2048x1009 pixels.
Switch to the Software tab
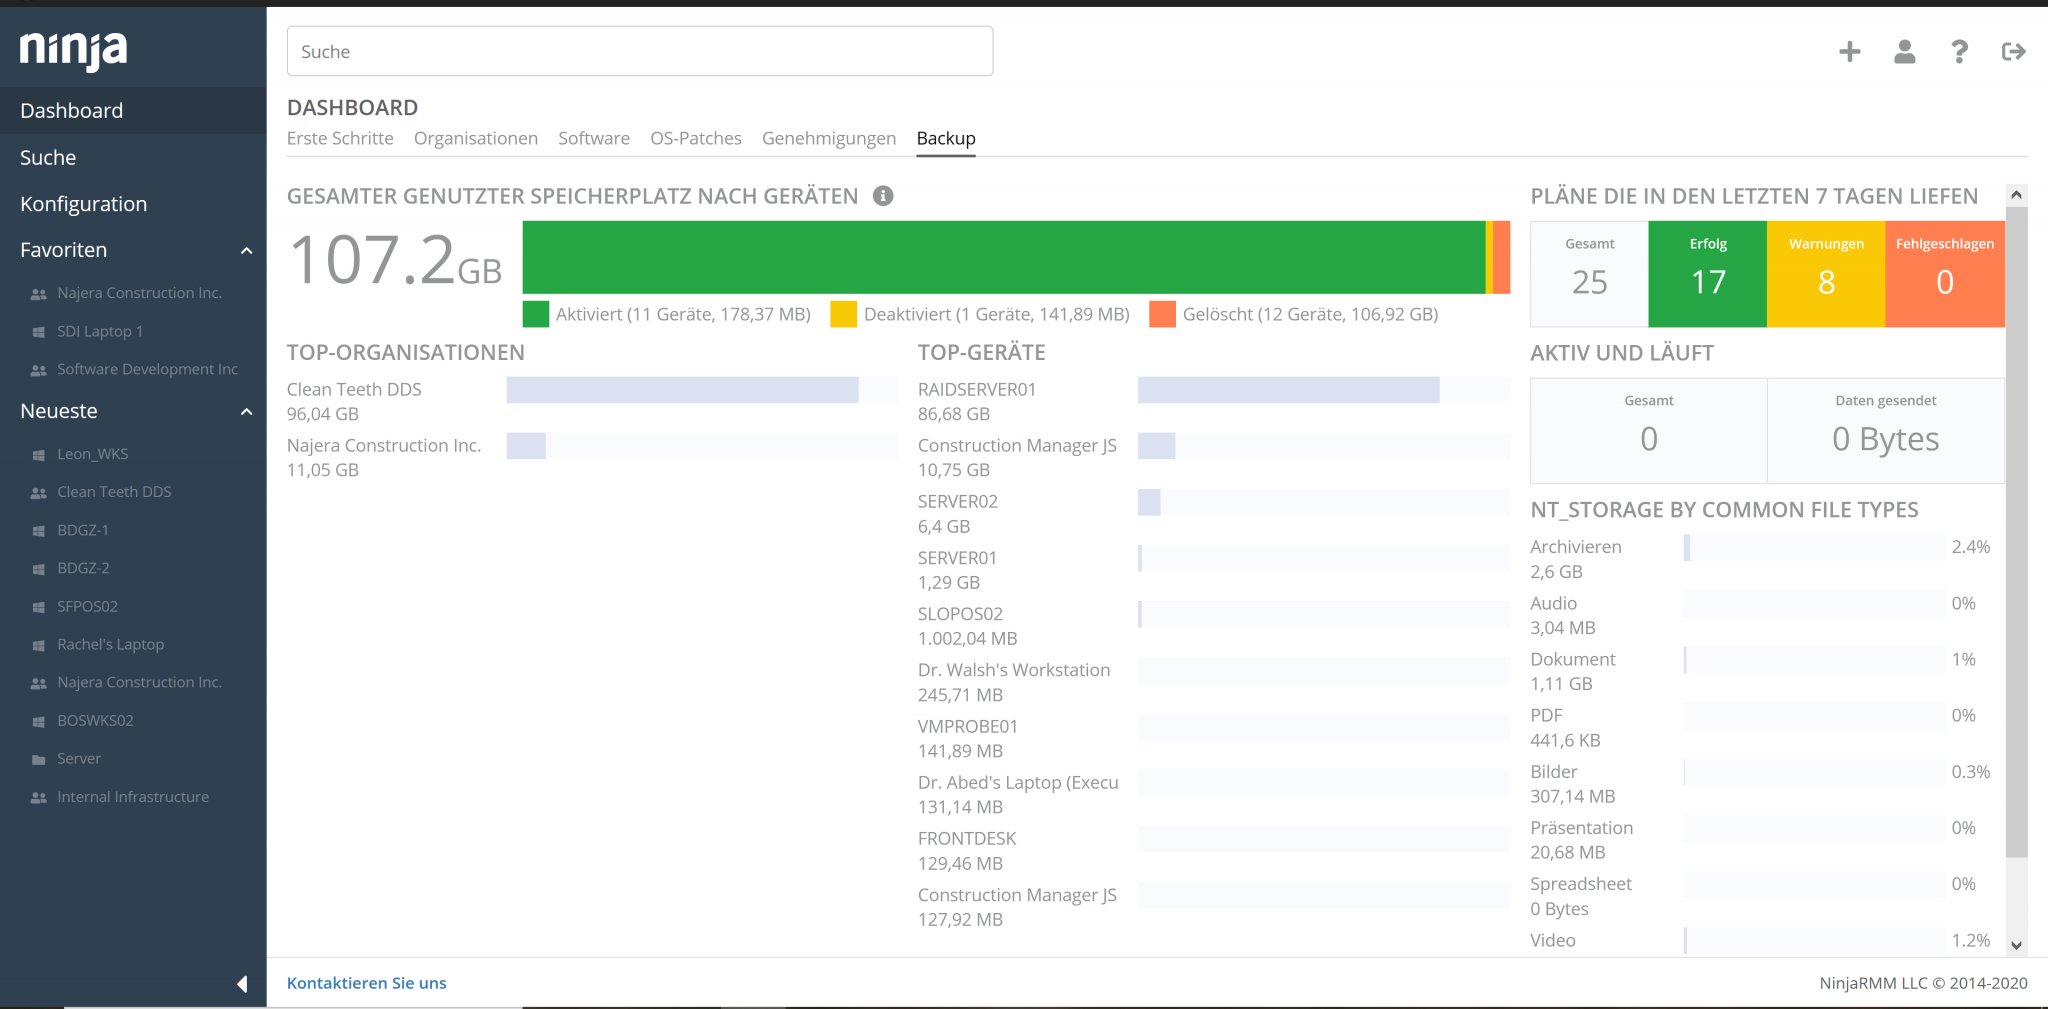tap(594, 138)
